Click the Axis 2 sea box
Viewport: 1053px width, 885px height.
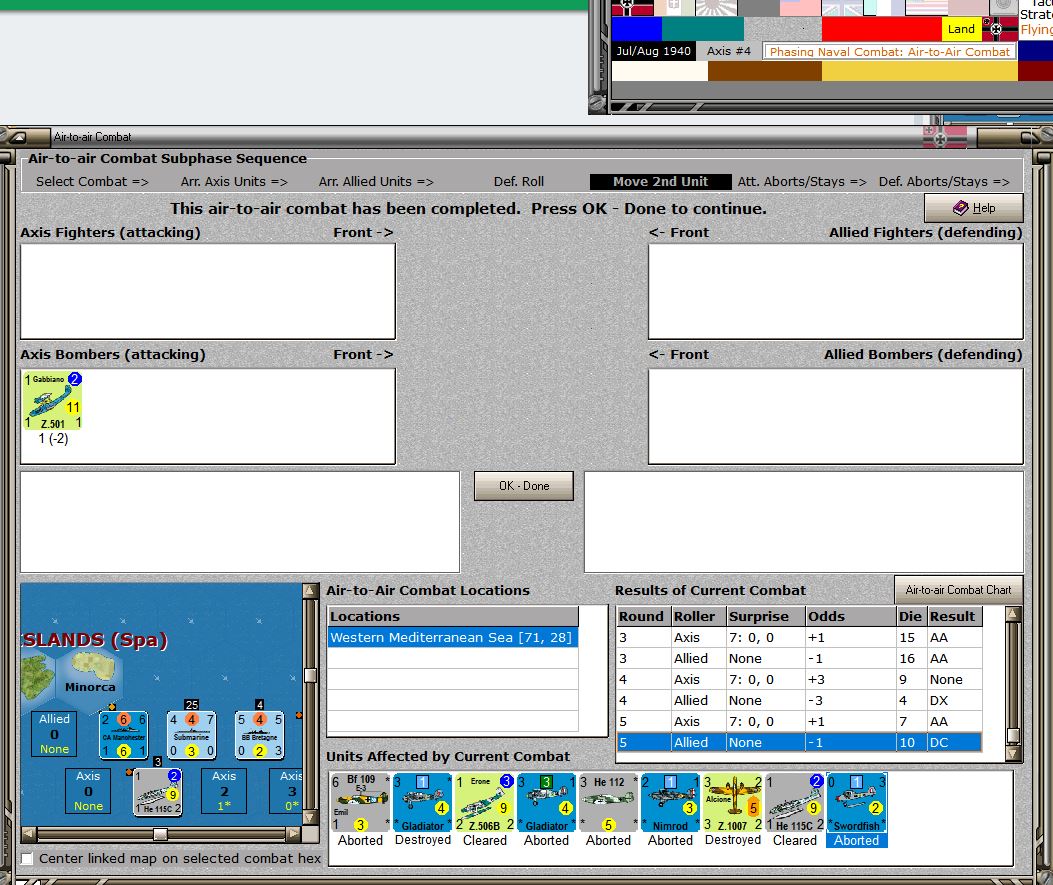pyautogui.click(x=224, y=790)
